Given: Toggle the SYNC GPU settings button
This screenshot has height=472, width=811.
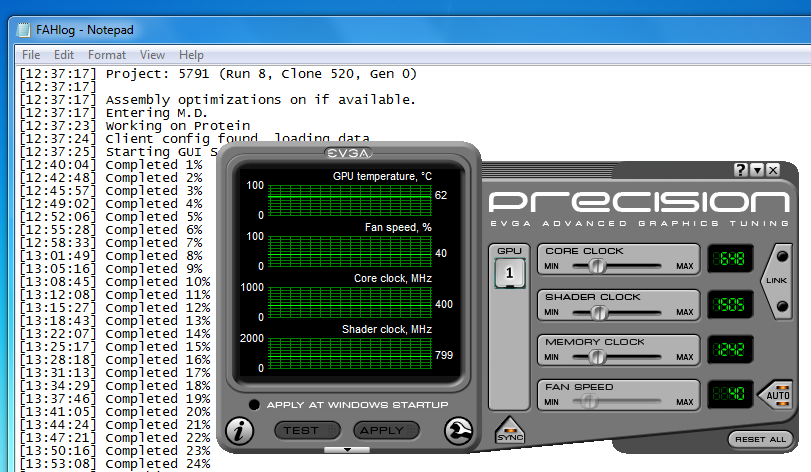Looking at the screenshot, I should point(509,432).
